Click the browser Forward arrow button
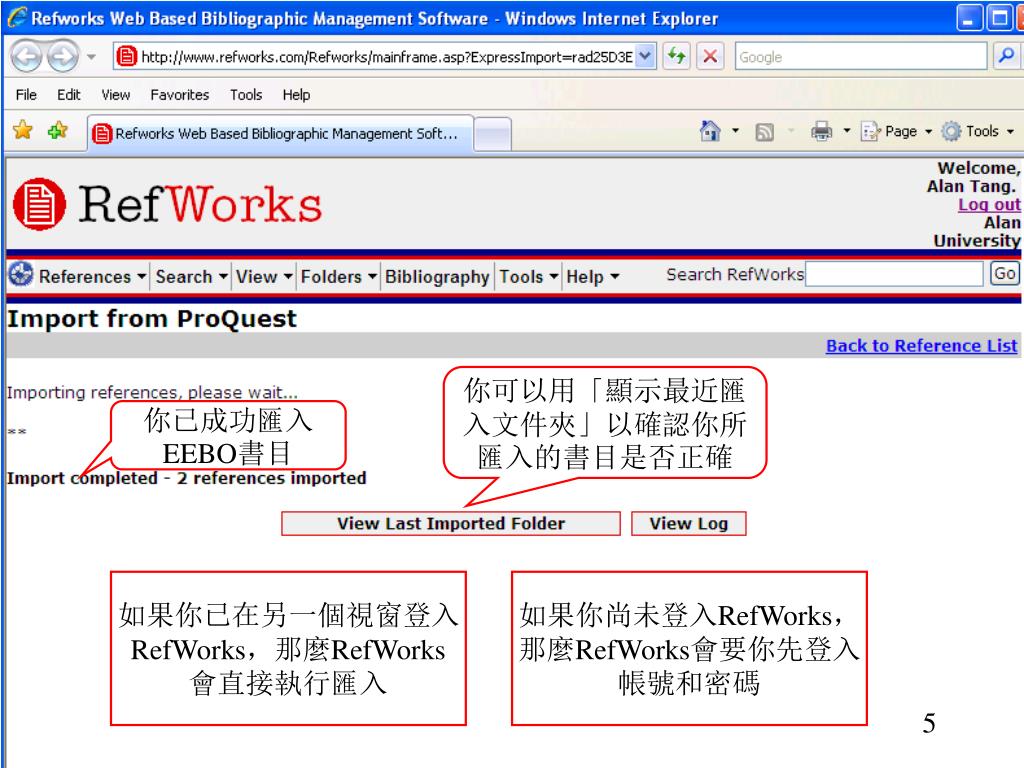 click(63, 57)
